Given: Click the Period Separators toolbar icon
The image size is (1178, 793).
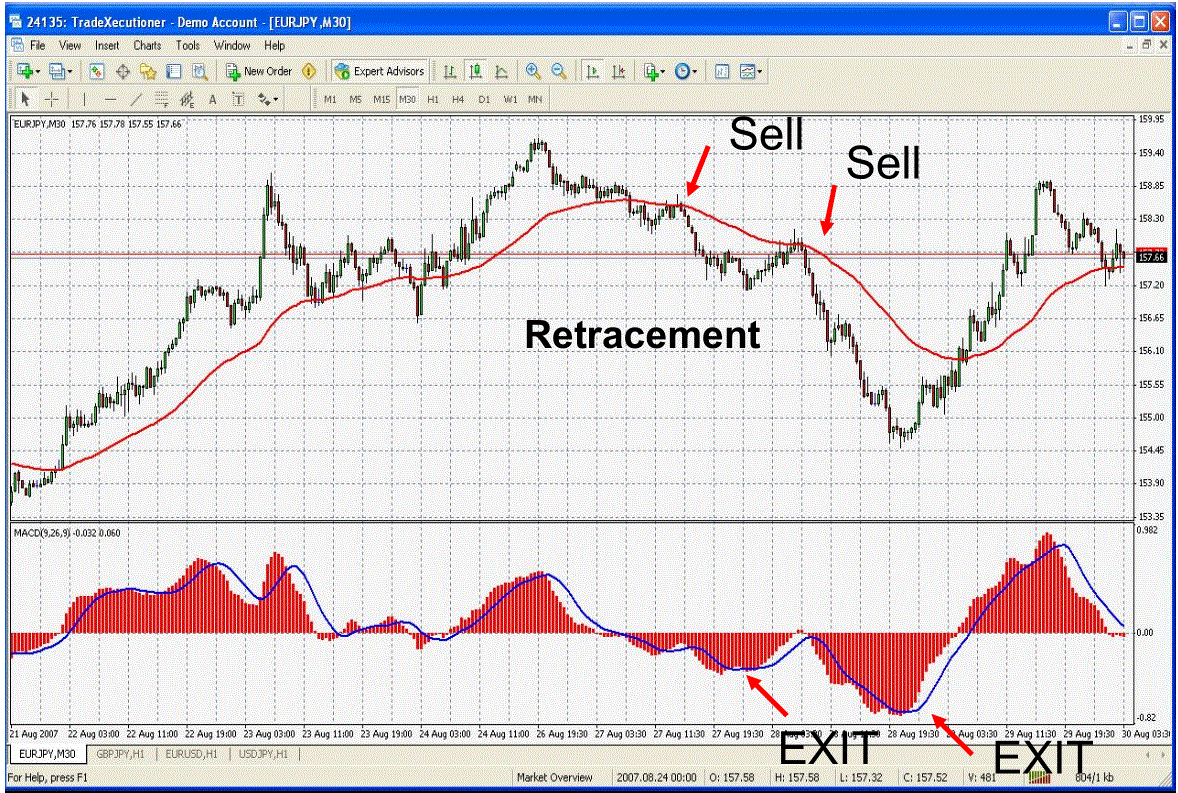Looking at the screenshot, I should [721, 71].
